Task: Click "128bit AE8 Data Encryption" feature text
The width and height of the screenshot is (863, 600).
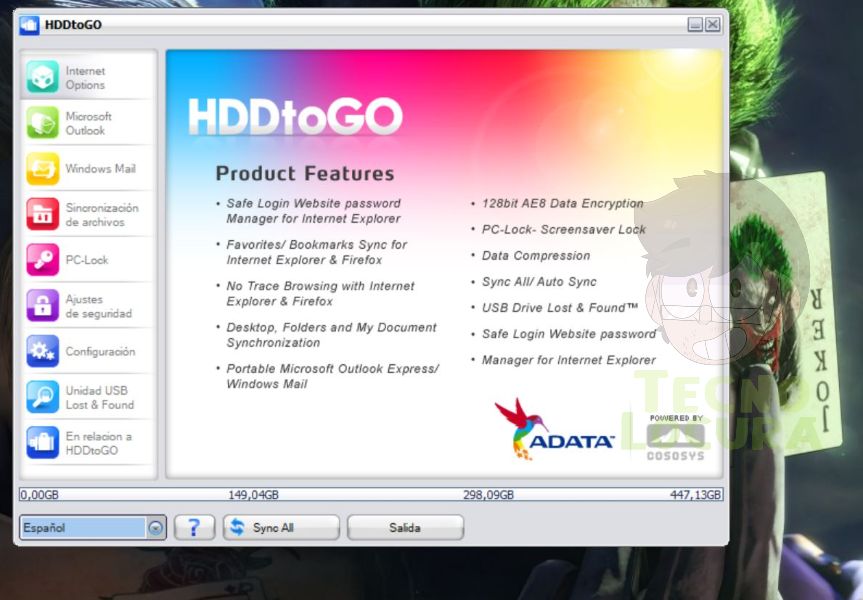Action: [562, 203]
